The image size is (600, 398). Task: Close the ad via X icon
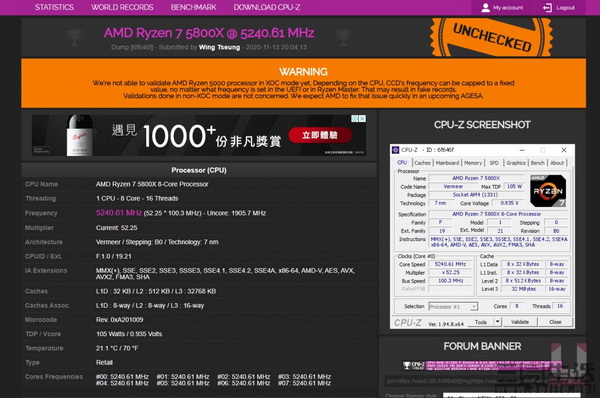coord(362,119)
